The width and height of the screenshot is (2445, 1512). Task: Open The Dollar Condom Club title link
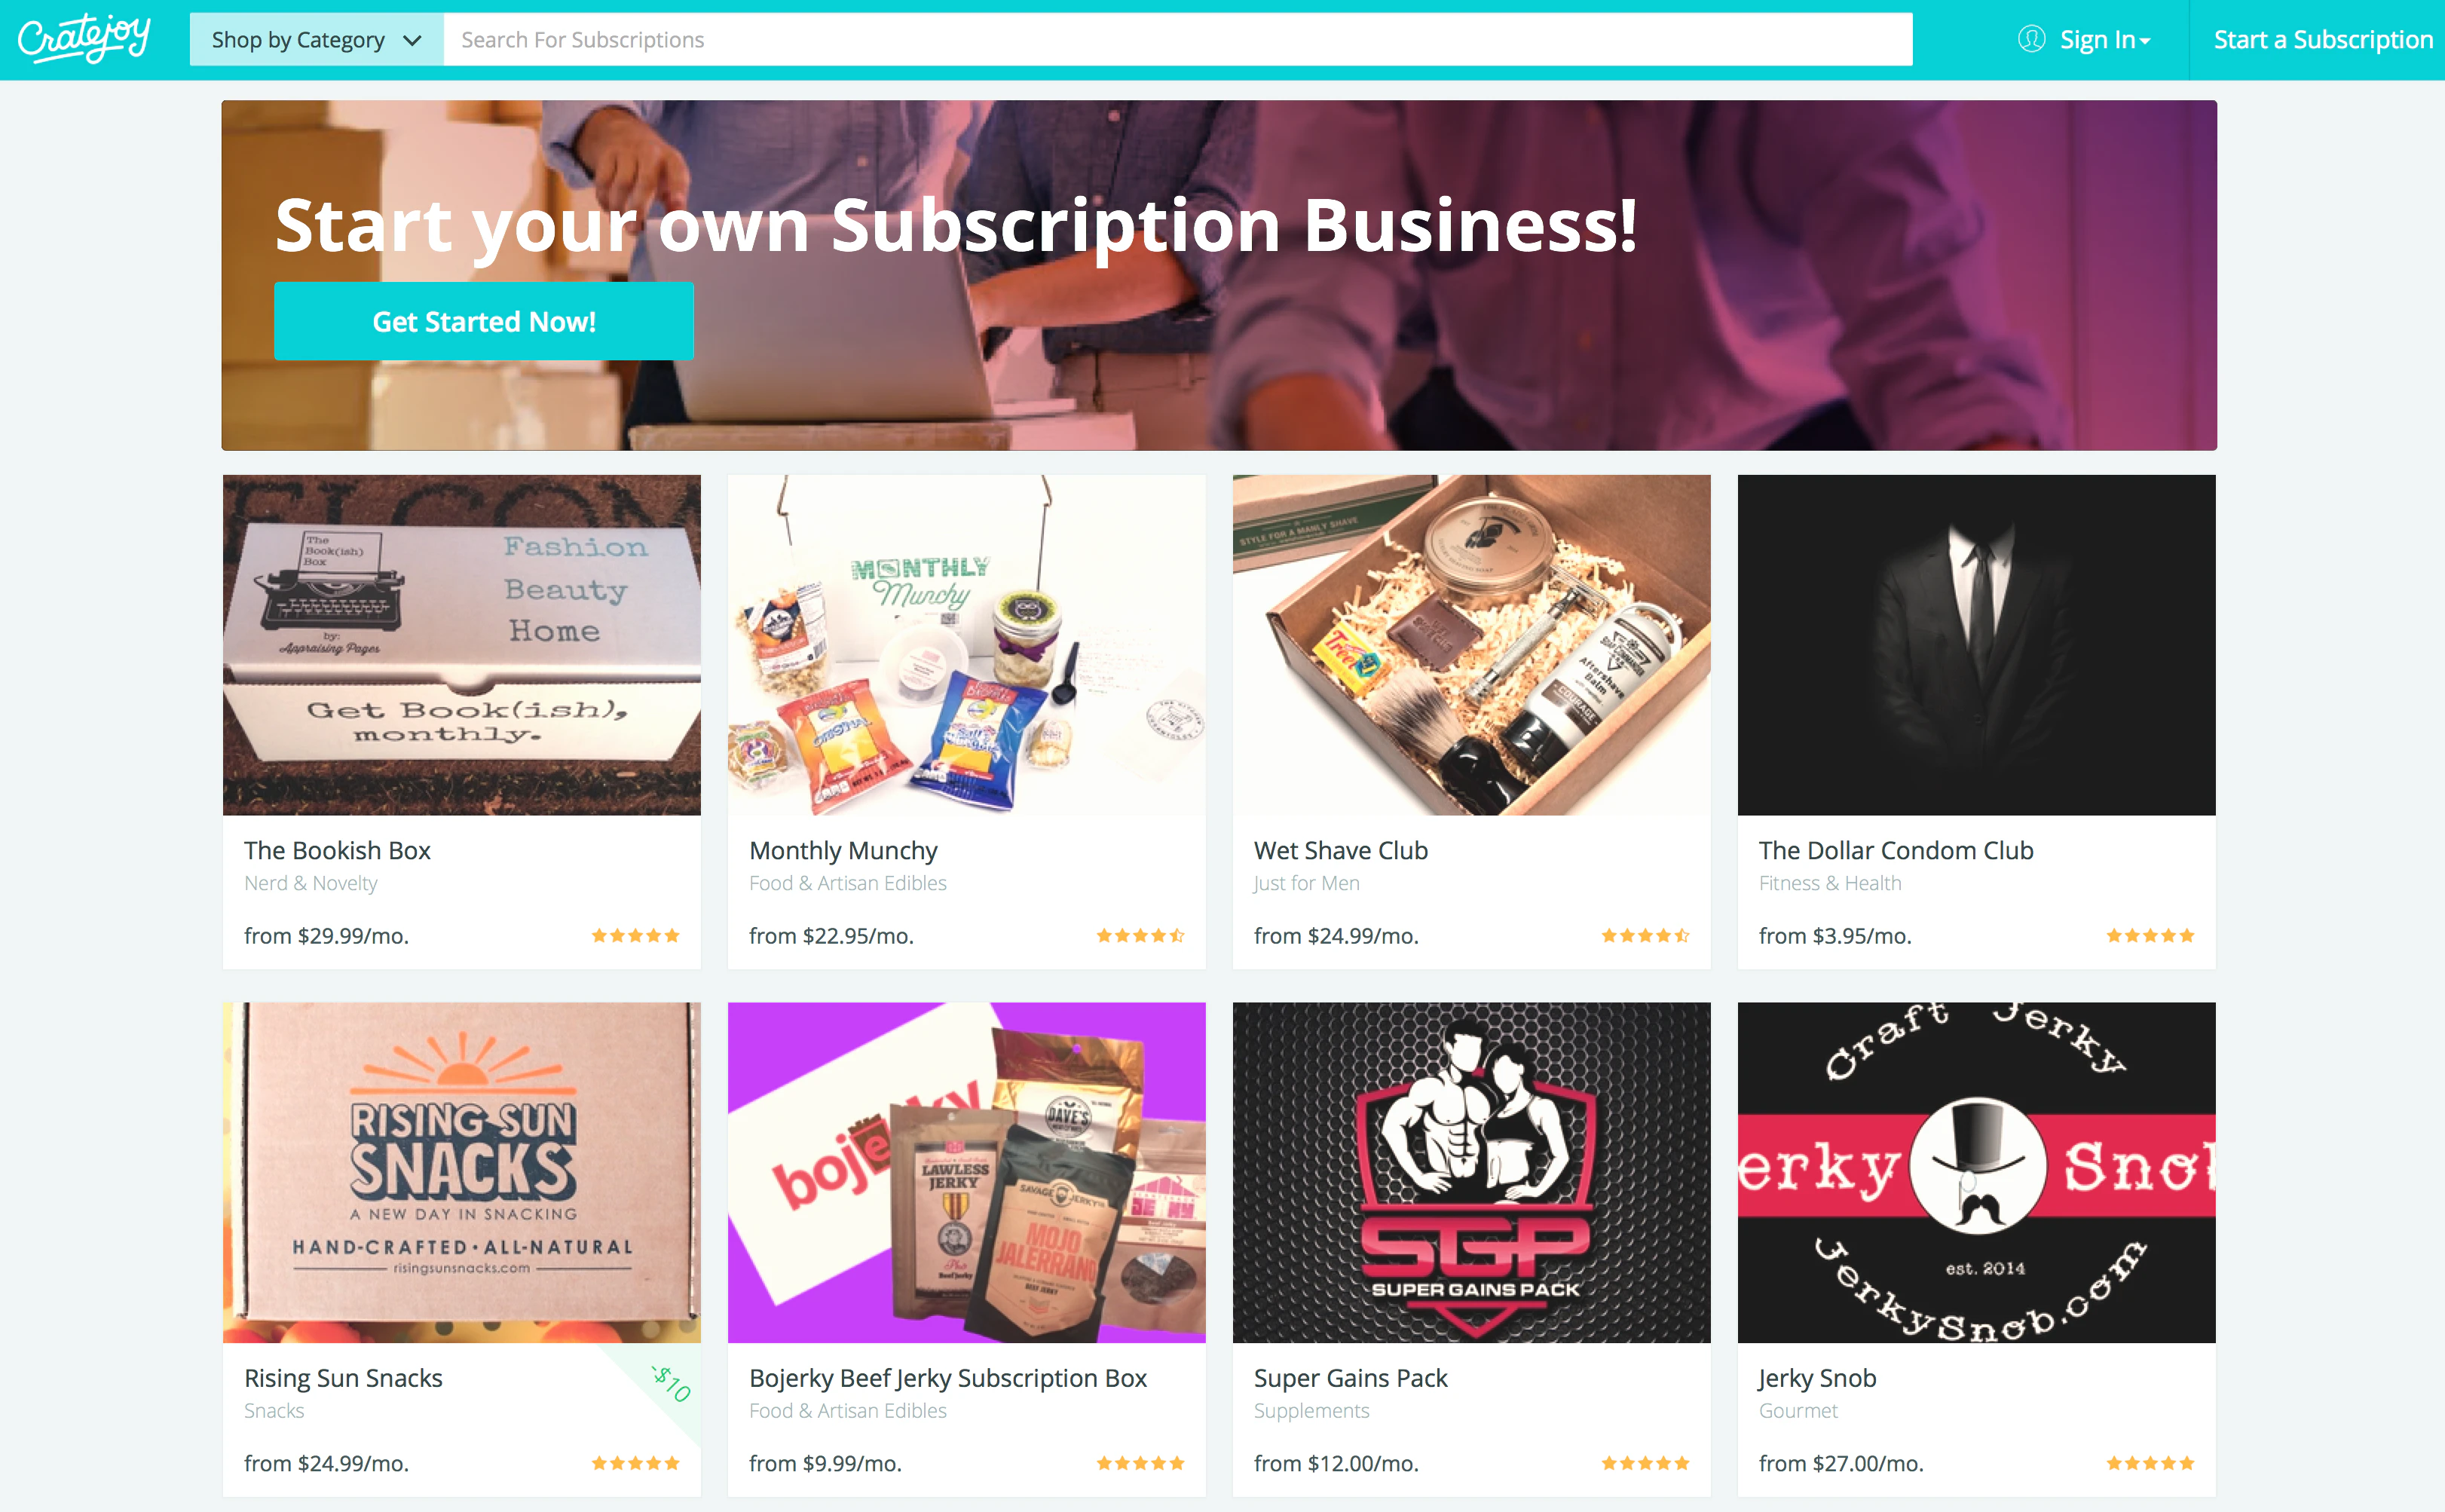tap(1896, 850)
